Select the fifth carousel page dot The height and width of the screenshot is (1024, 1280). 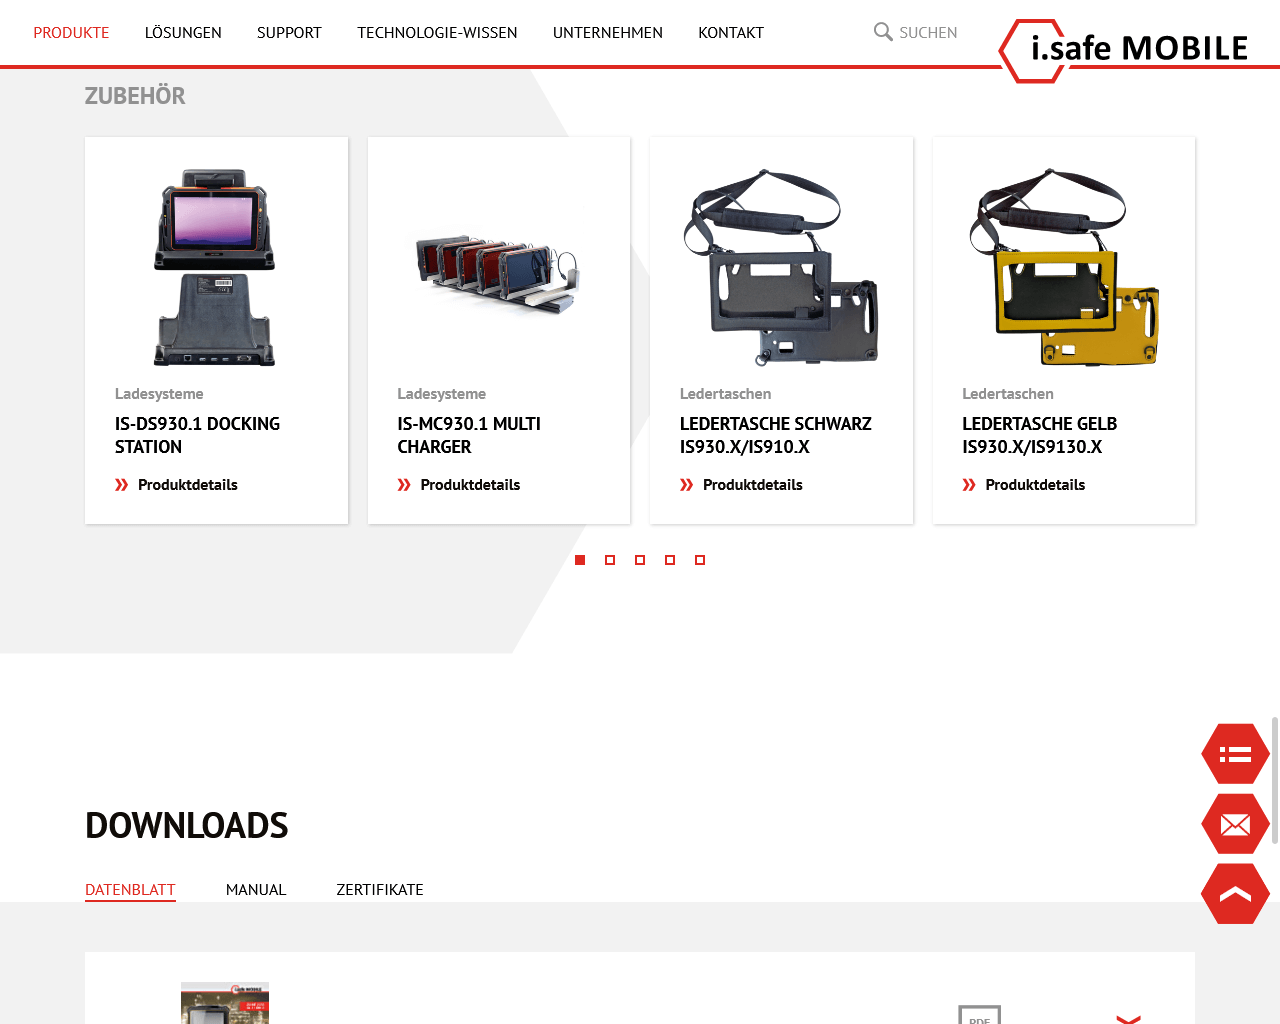point(700,560)
